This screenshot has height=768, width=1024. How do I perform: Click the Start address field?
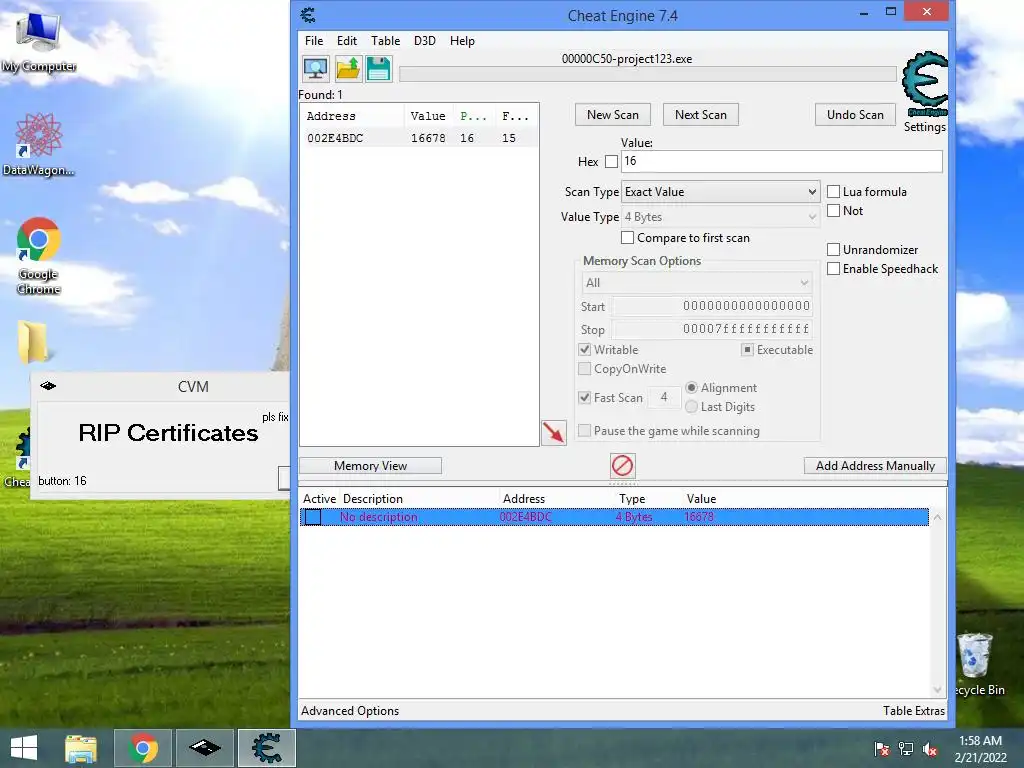[x=712, y=306]
